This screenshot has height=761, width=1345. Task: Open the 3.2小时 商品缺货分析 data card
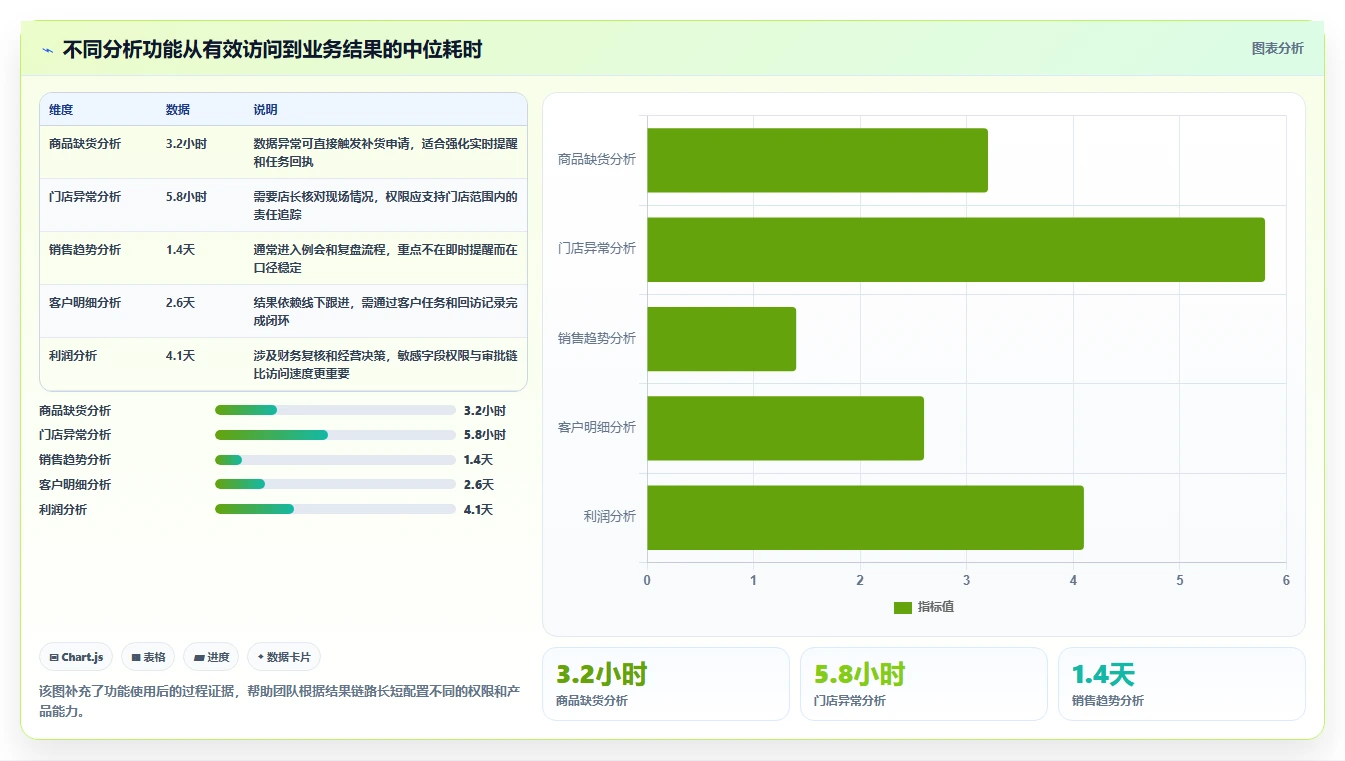click(x=666, y=684)
